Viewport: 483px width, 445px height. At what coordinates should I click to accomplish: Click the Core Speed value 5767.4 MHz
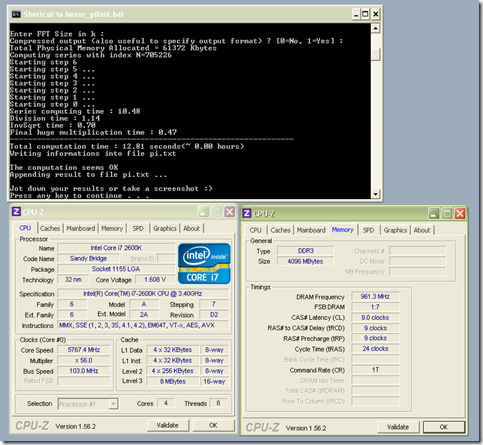[84, 350]
